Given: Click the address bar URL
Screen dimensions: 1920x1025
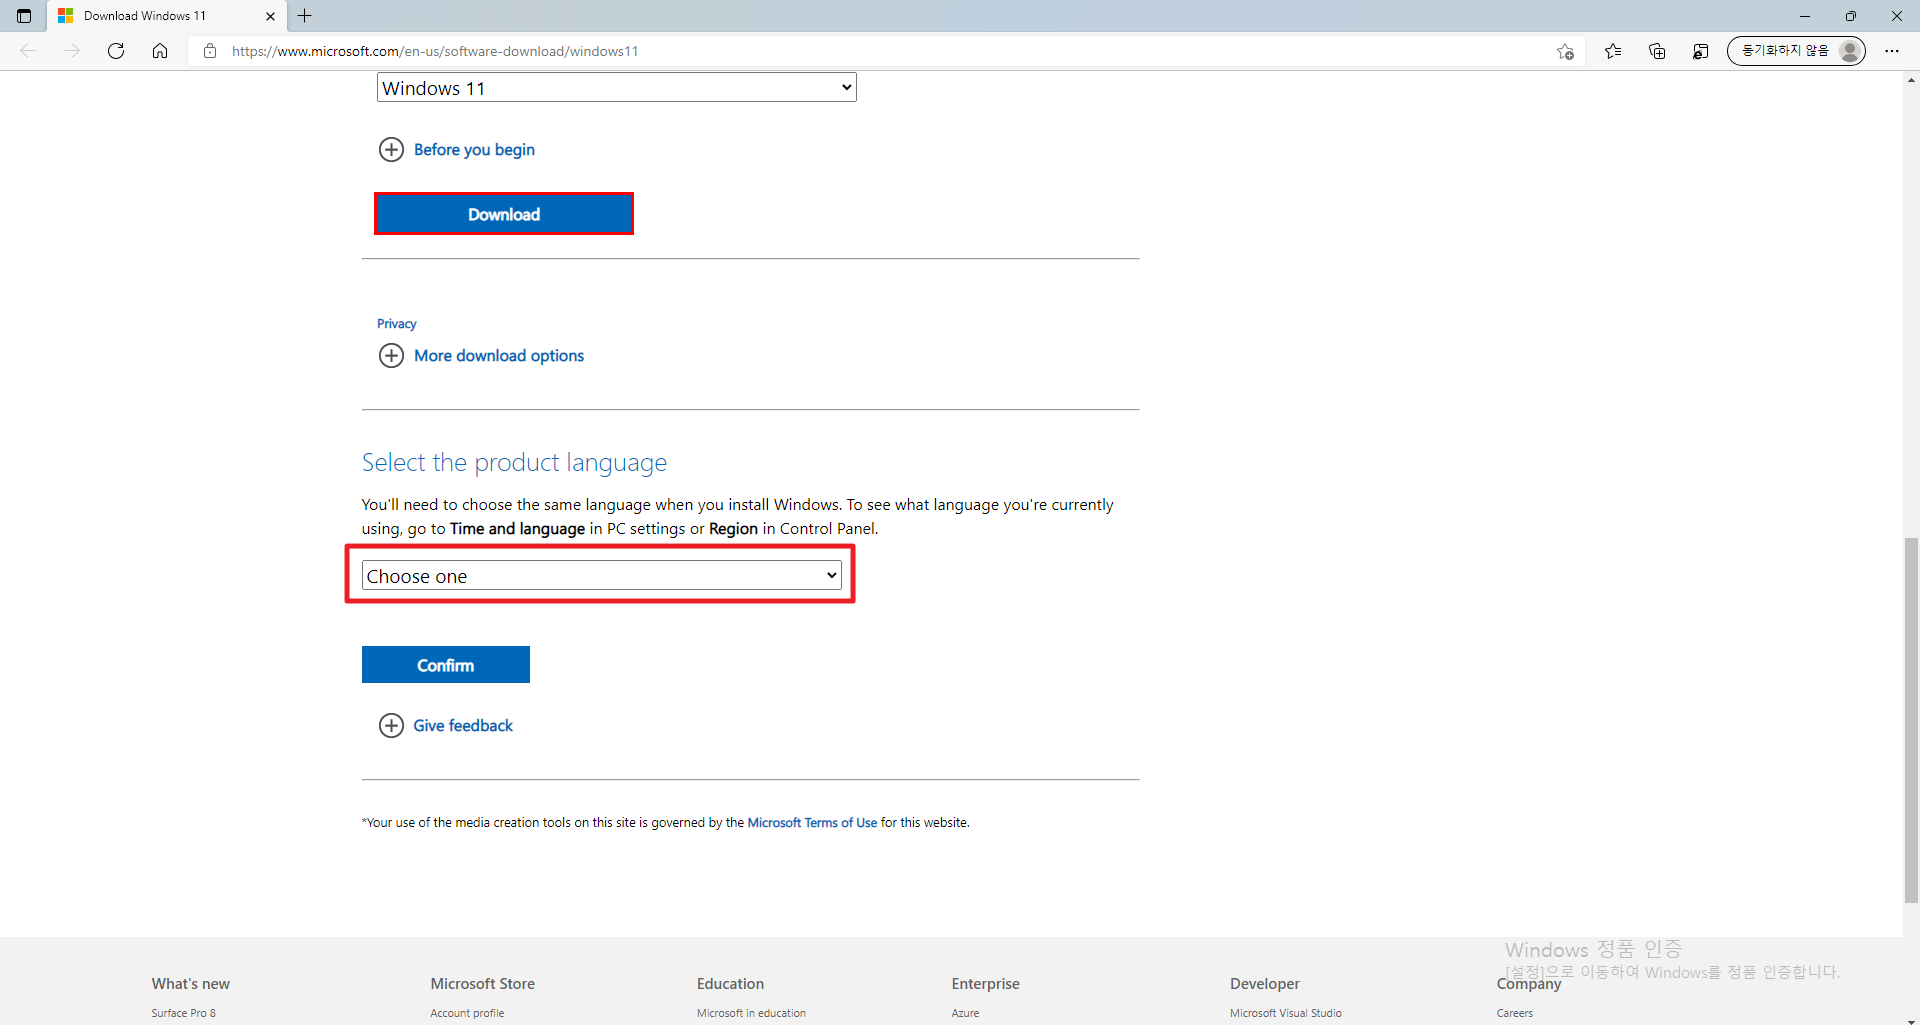Looking at the screenshot, I should (435, 51).
